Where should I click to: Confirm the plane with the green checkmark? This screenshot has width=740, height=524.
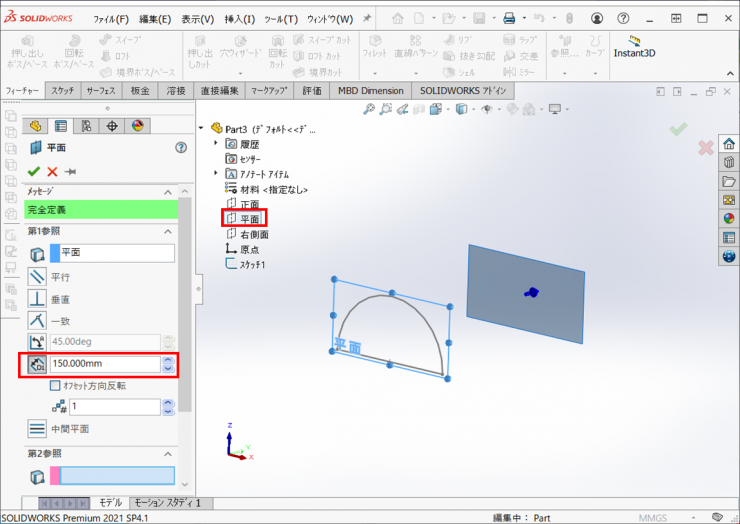[x=34, y=171]
